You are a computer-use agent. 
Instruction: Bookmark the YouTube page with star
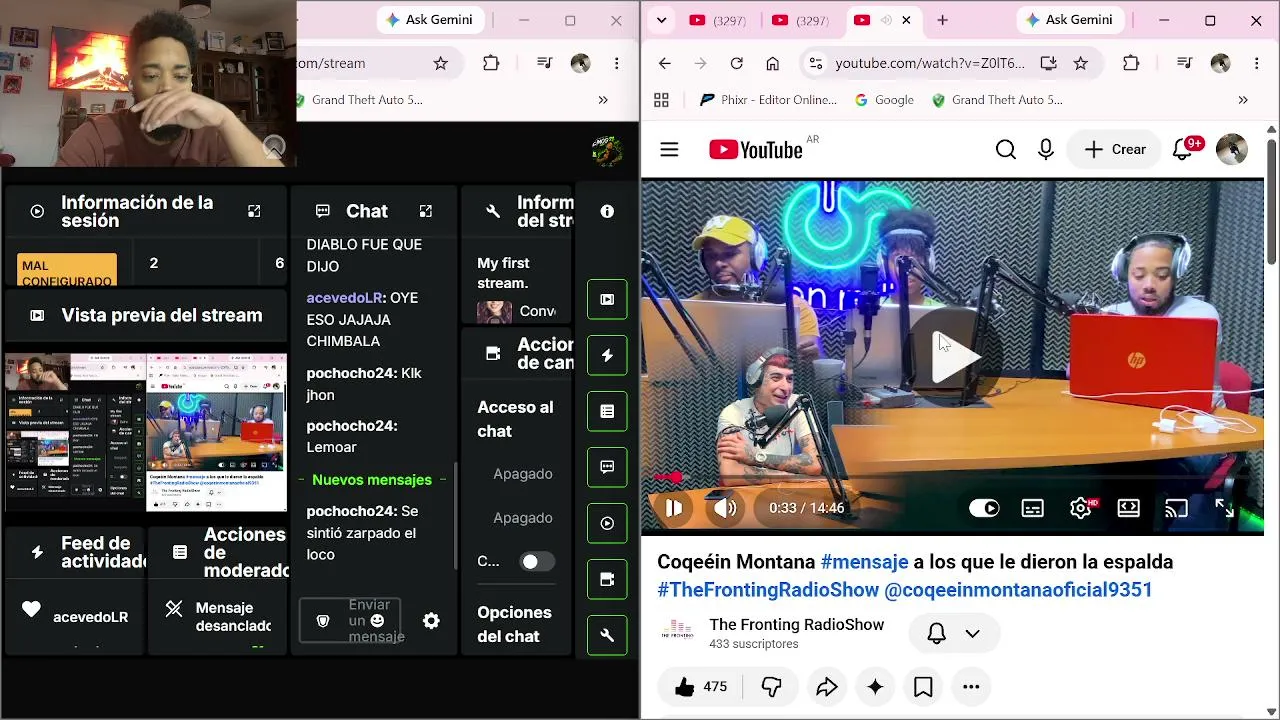[1081, 63]
